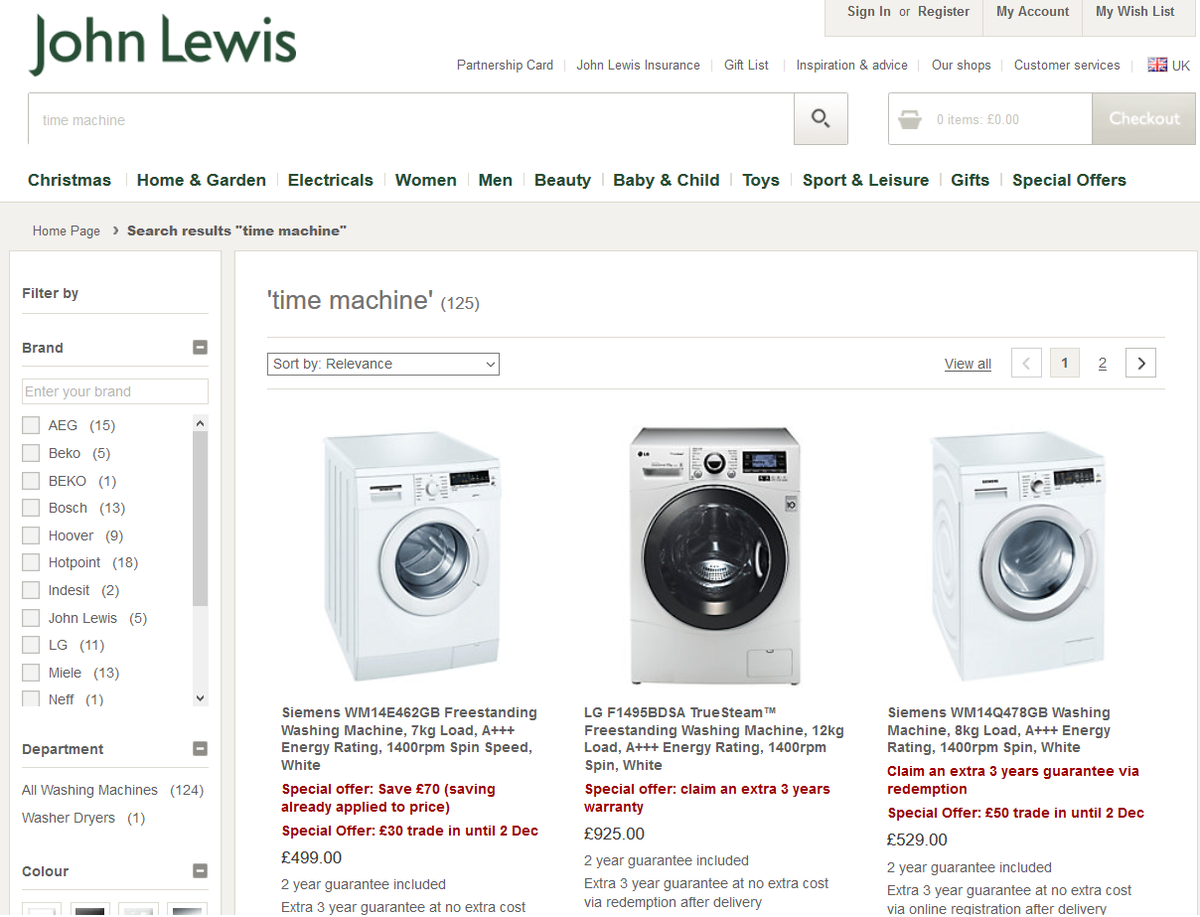Open the Partnership Card link

[x=505, y=65]
